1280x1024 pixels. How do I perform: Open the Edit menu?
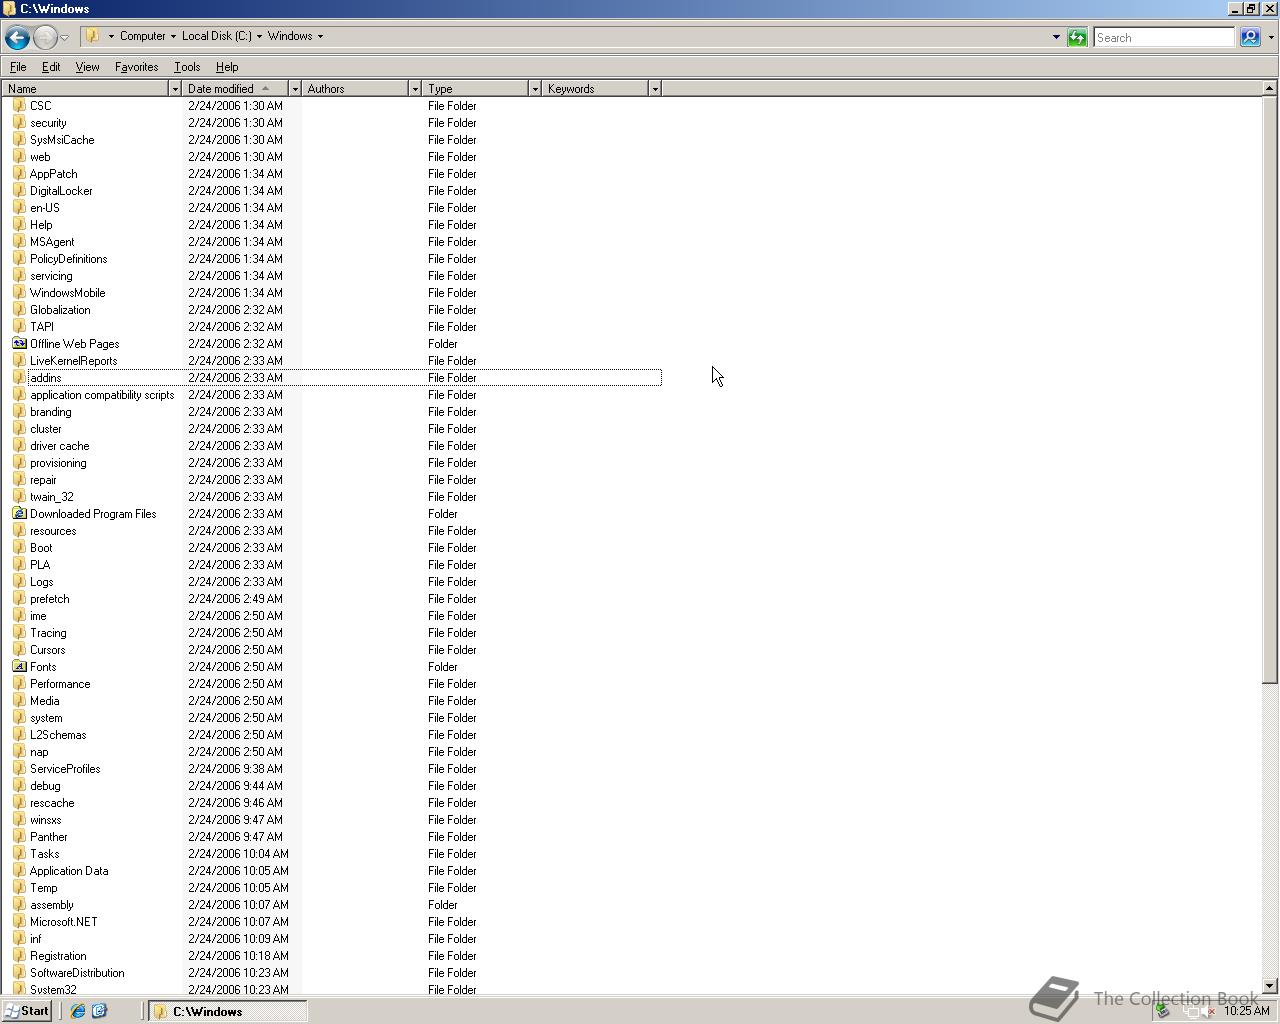51,67
